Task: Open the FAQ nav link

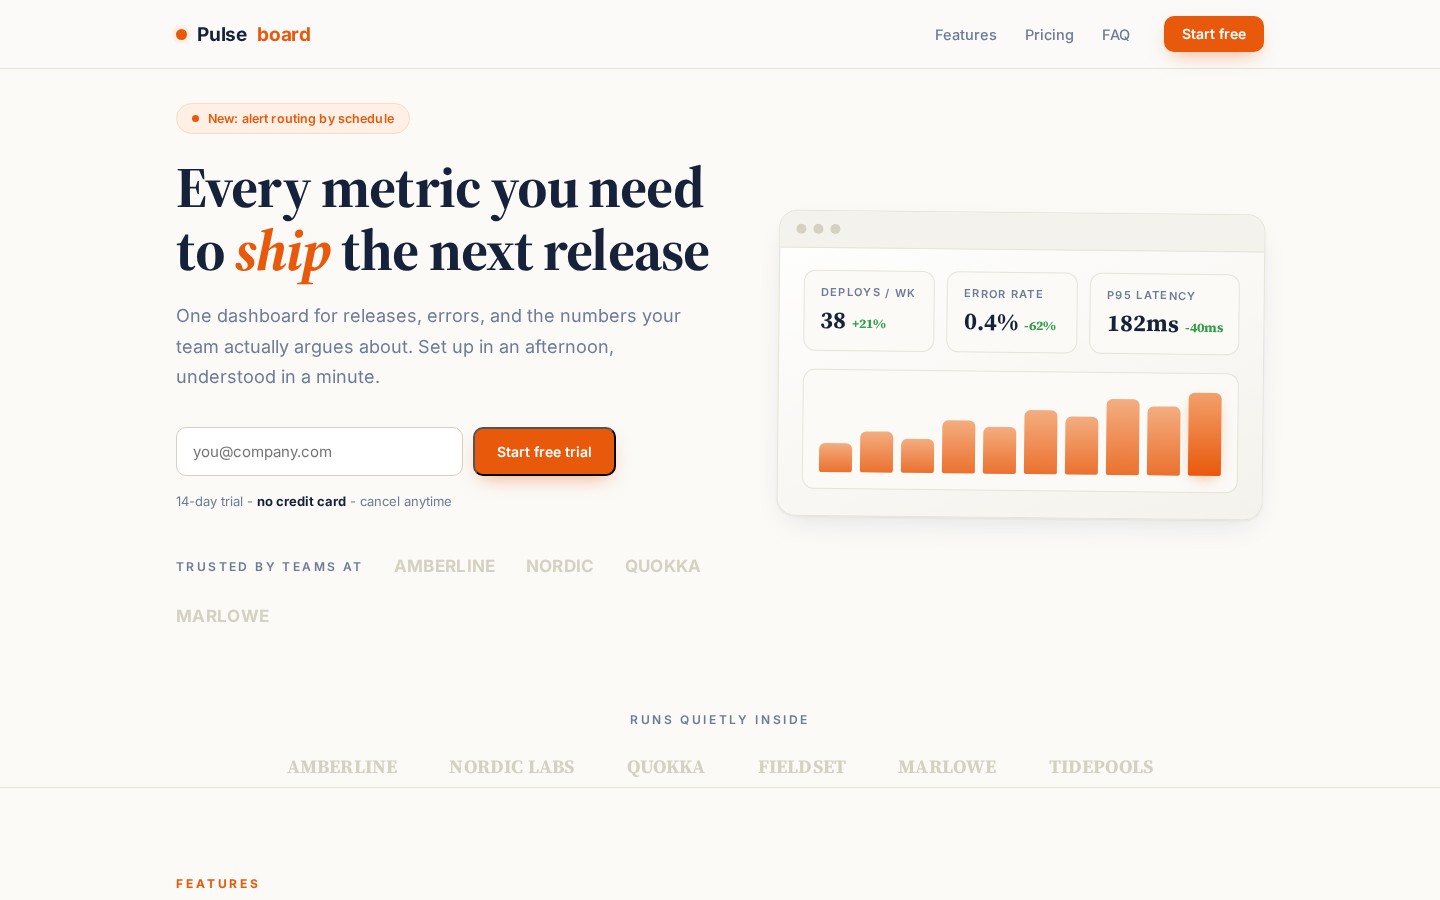Action: 1116,35
